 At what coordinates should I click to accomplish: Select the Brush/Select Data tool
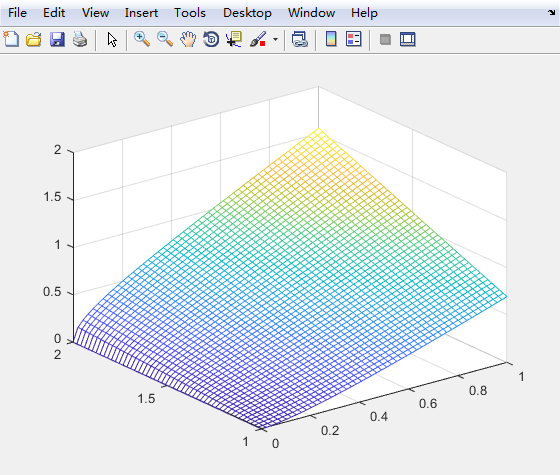point(258,39)
